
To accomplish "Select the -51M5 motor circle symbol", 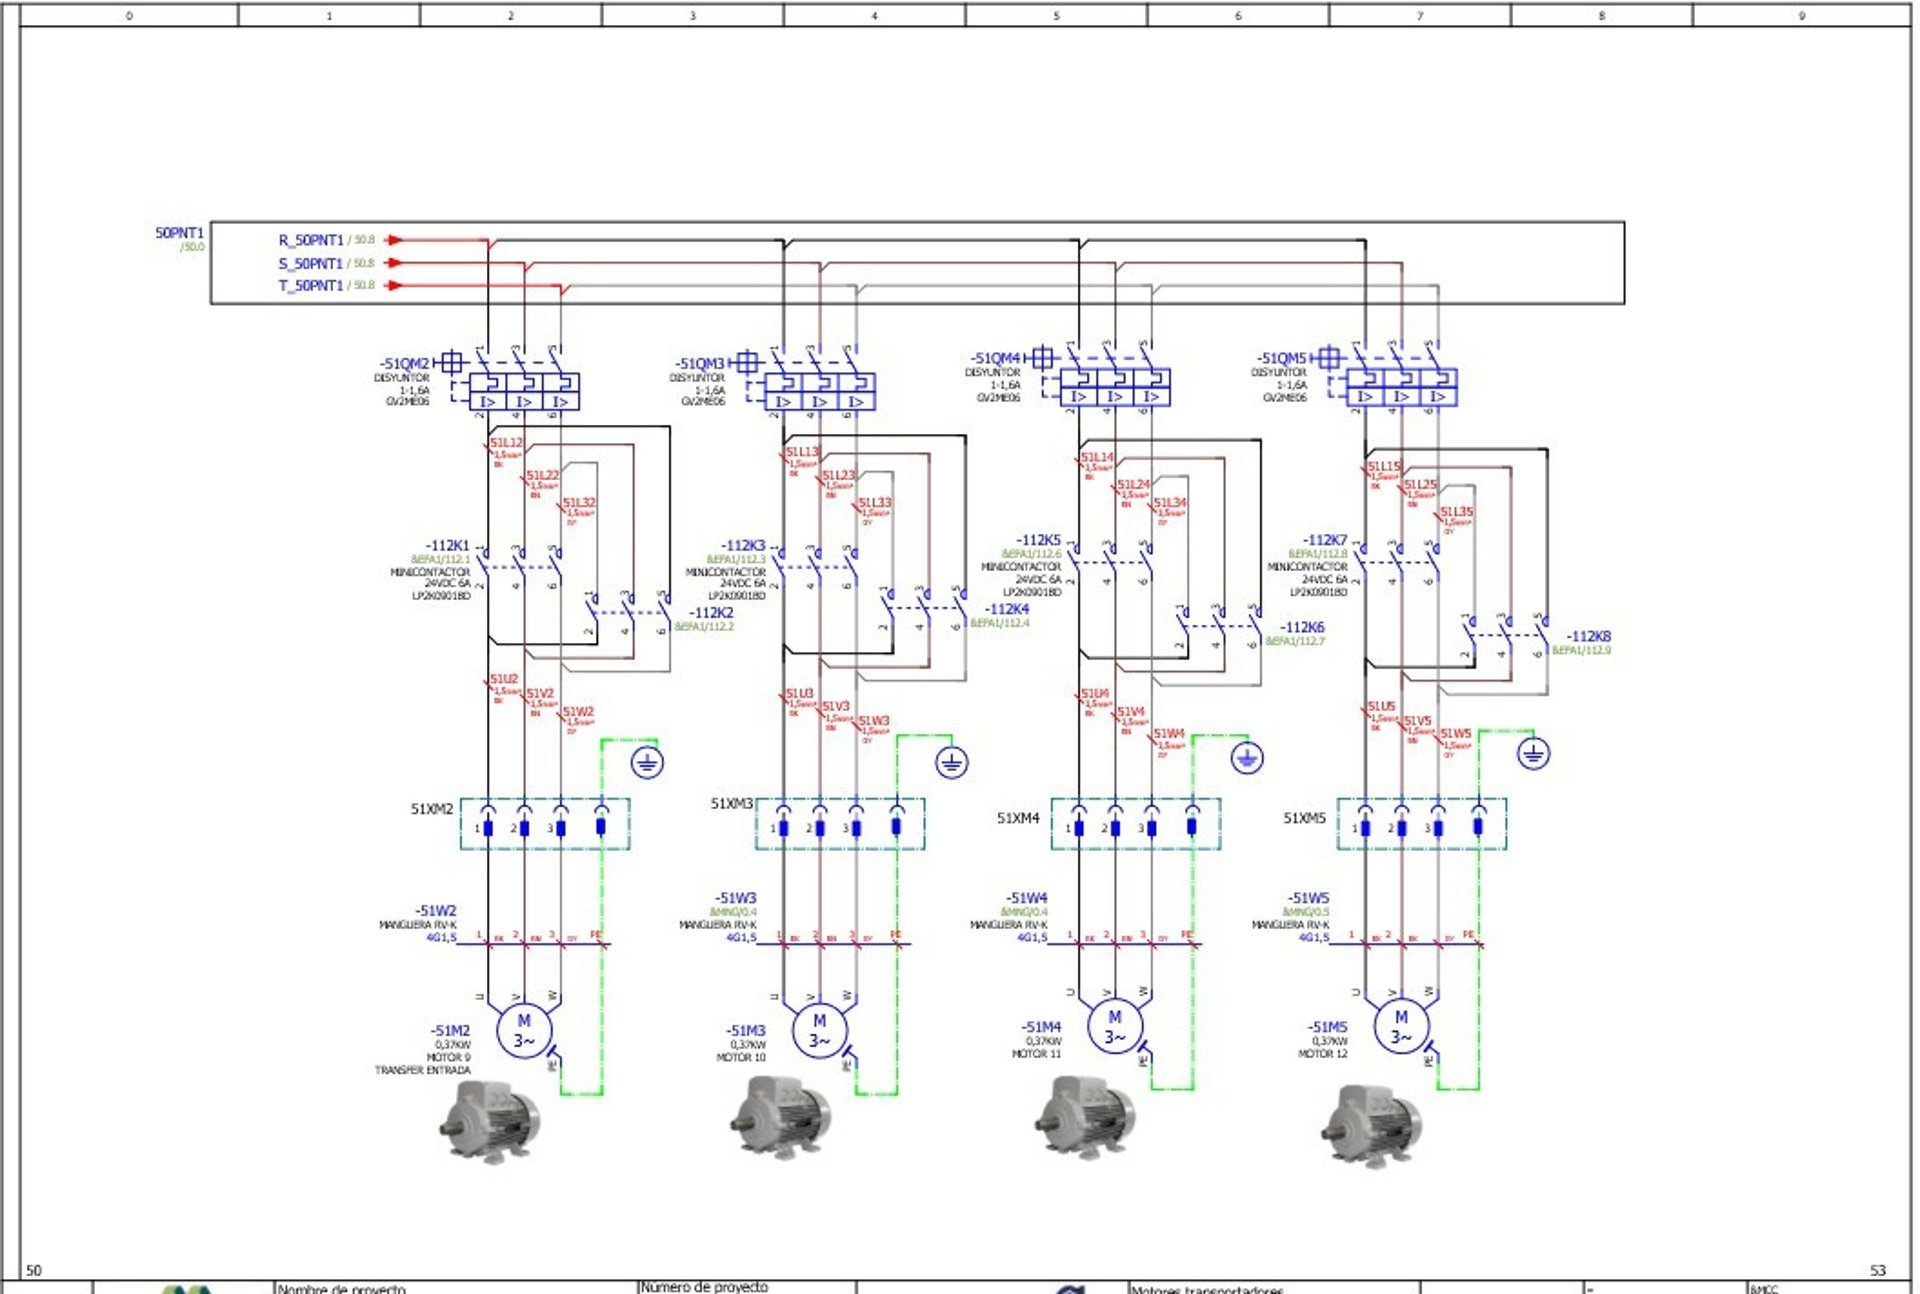I will [x=1400, y=1027].
